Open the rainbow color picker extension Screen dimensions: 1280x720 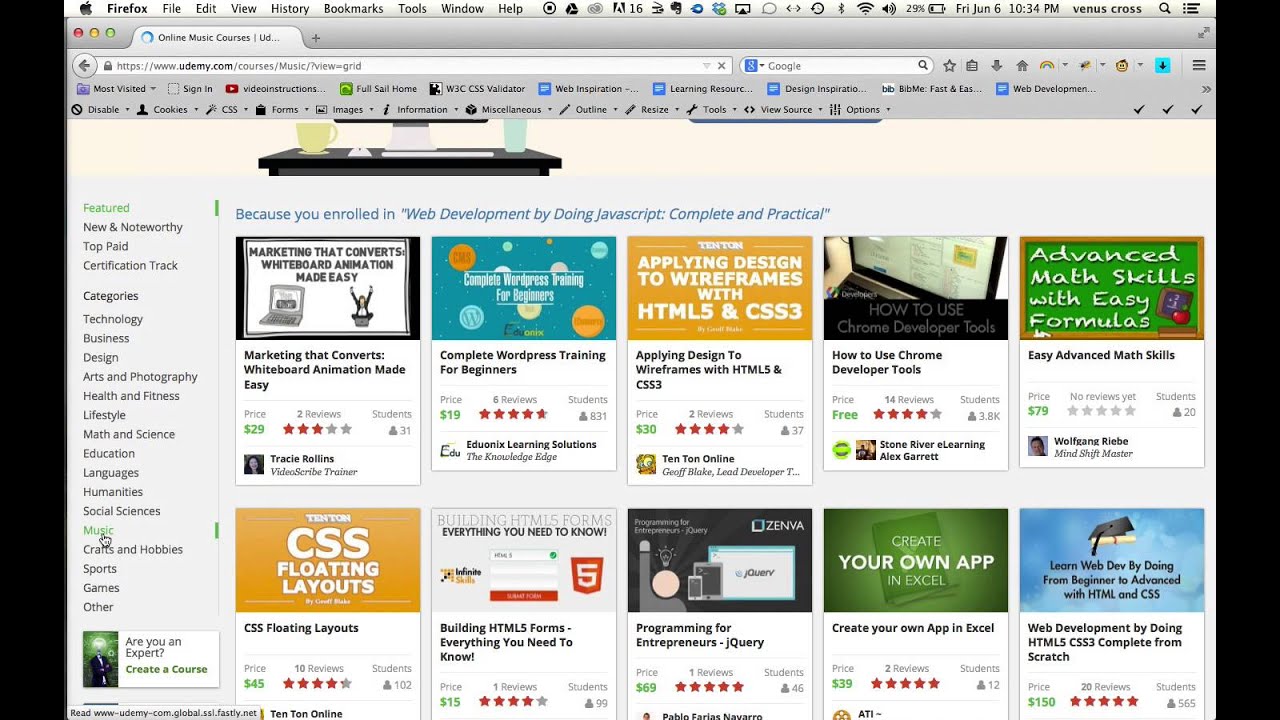(1047, 65)
